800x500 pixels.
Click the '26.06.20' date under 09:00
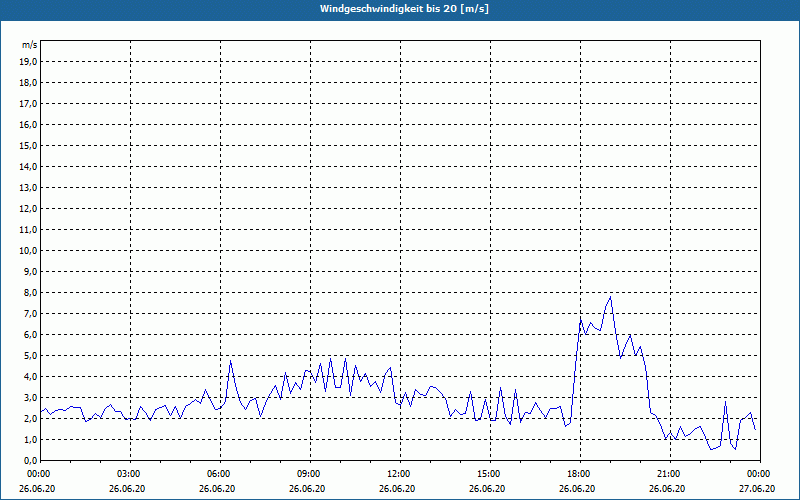click(307, 489)
